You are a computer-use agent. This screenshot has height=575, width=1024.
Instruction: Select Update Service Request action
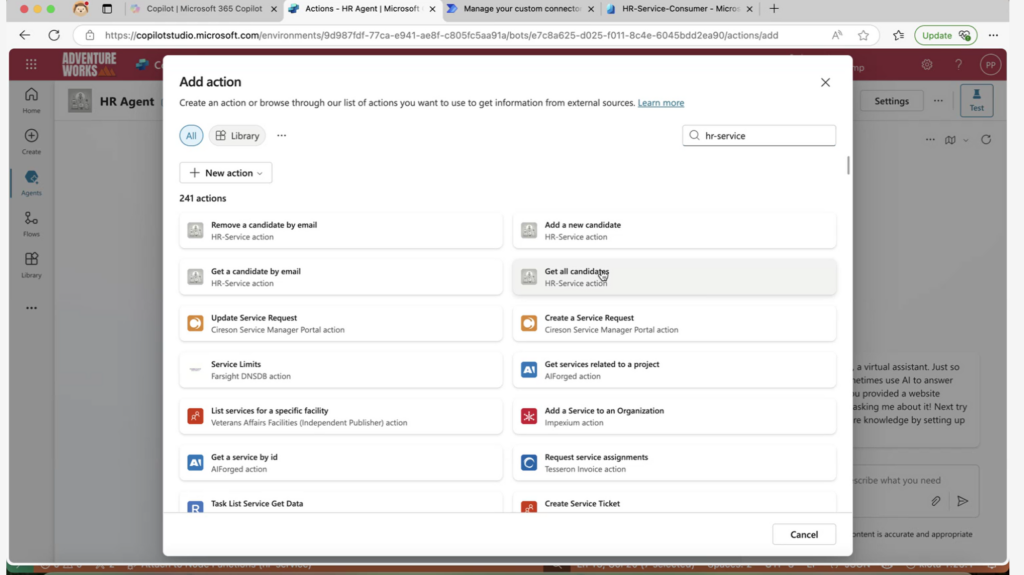coord(341,323)
